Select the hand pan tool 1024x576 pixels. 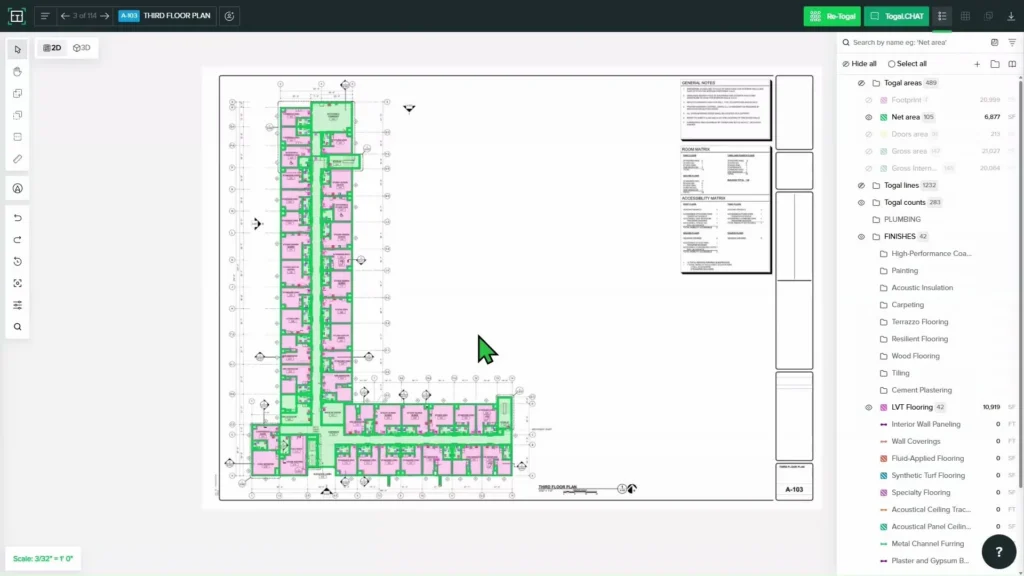[18, 71]
